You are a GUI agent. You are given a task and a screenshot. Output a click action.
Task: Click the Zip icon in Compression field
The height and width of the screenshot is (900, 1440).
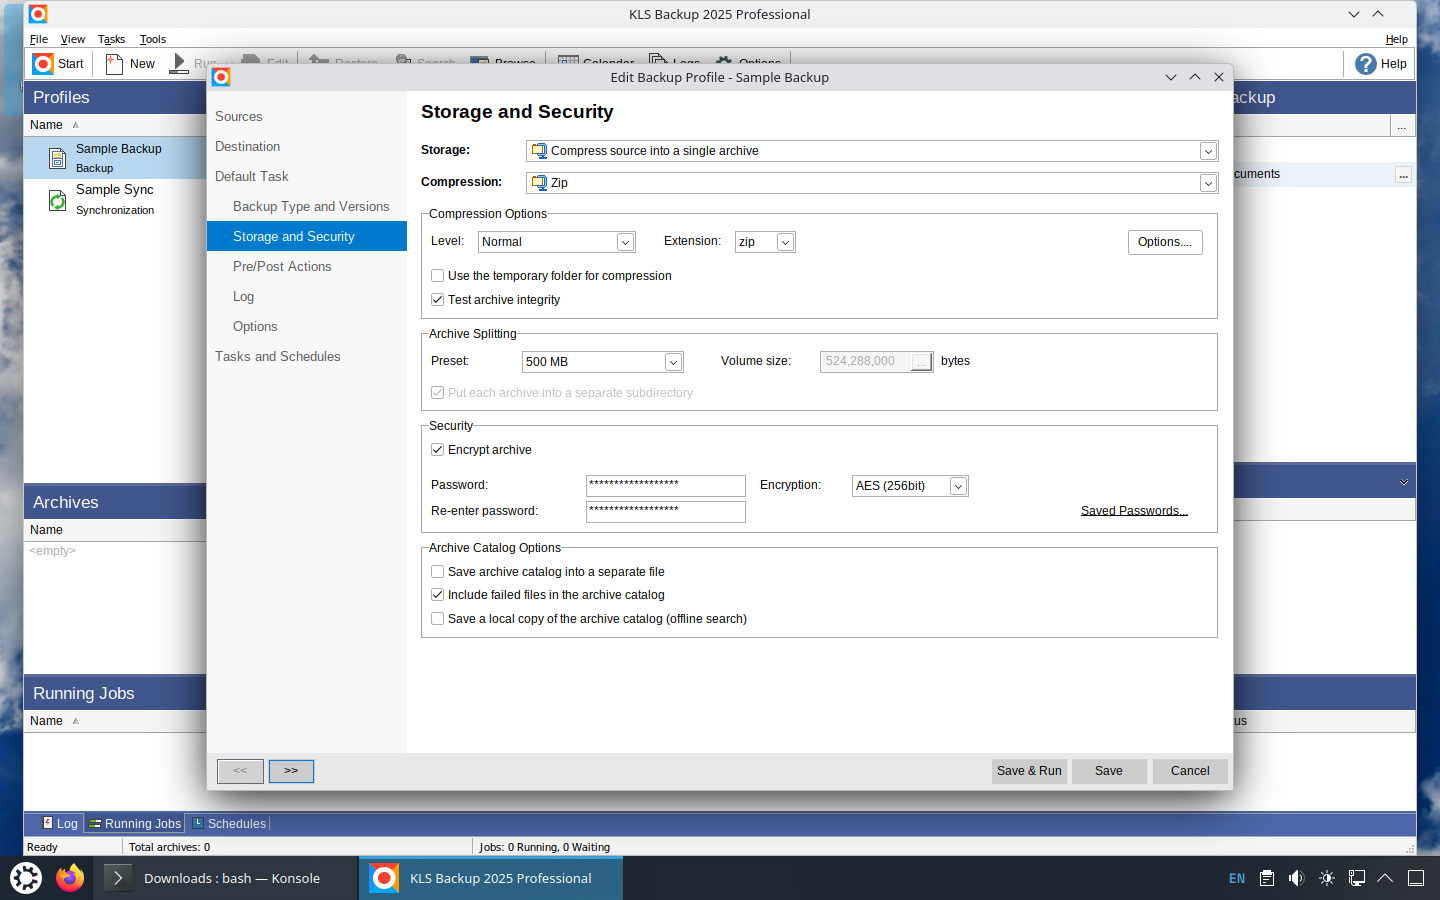pyautogui.click(x=539, y=183)
